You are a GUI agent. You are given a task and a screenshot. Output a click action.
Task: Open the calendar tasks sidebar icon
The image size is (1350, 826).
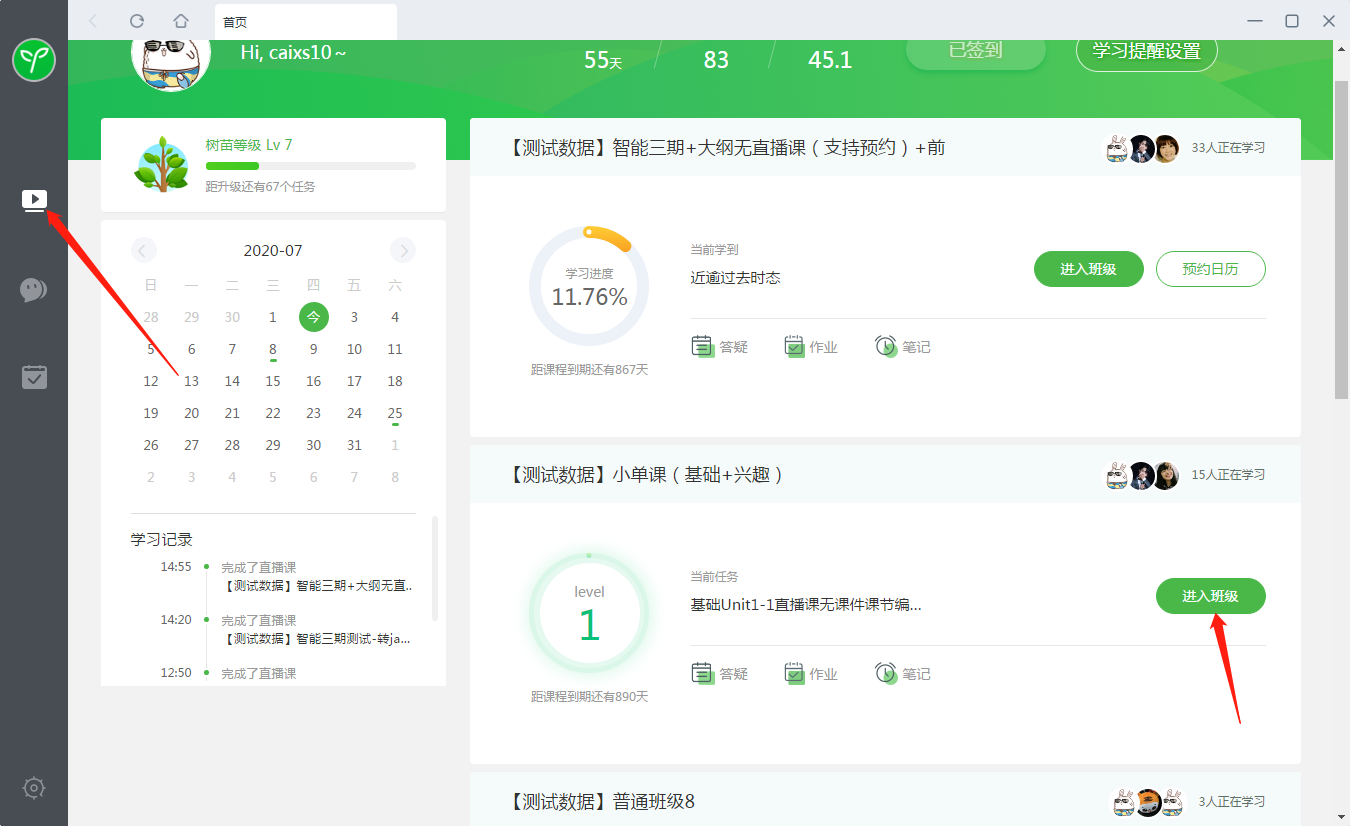(x=34, y=377)
